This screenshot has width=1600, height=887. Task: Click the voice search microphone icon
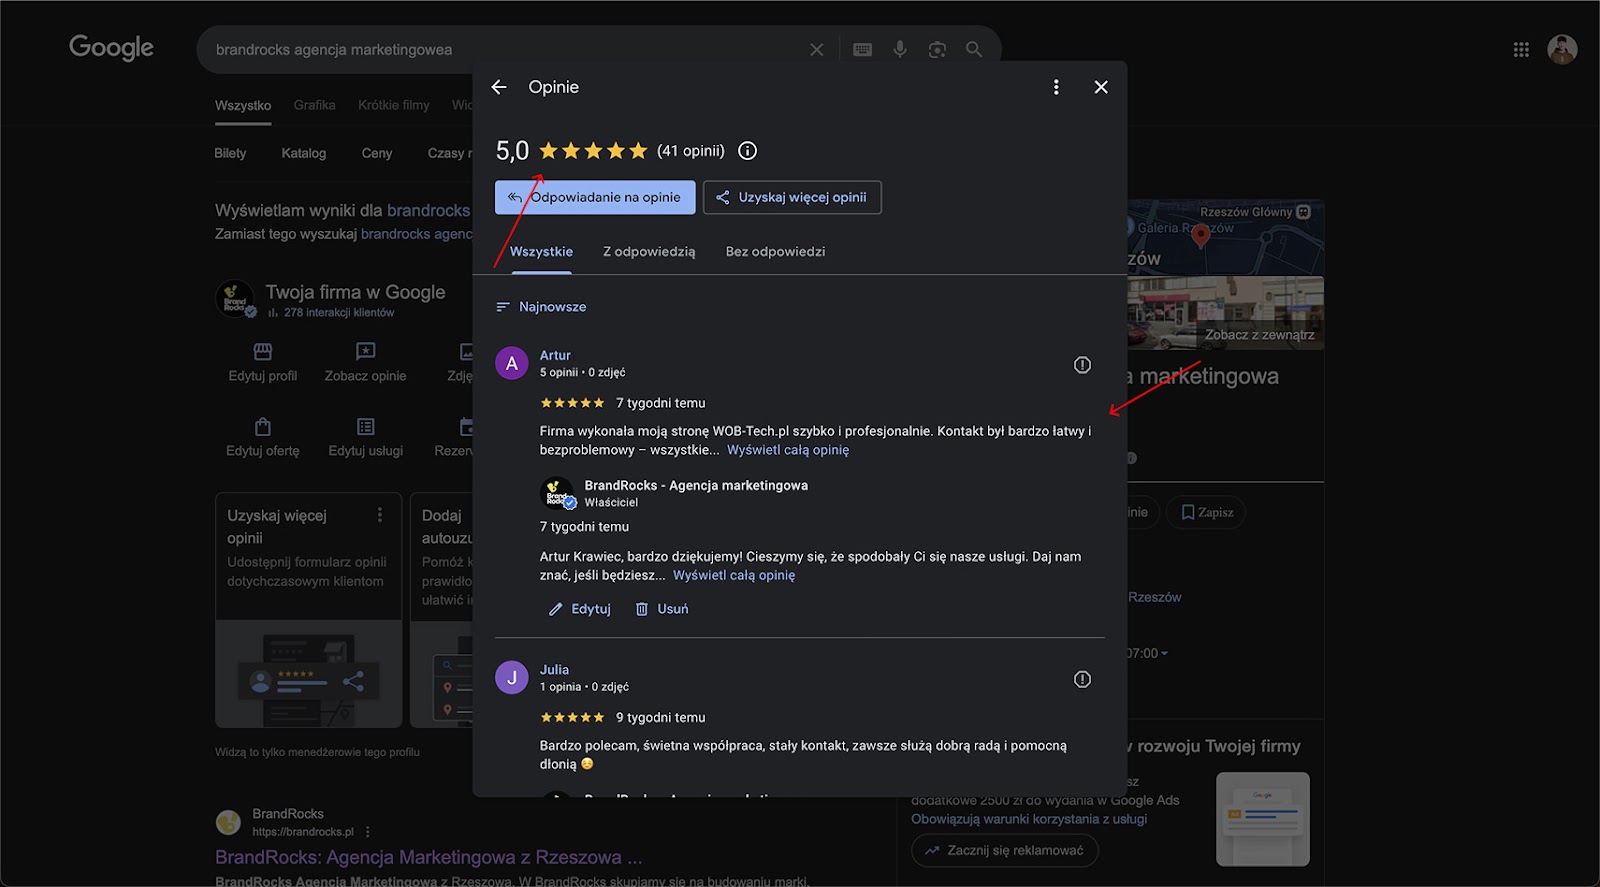(900, 49)
